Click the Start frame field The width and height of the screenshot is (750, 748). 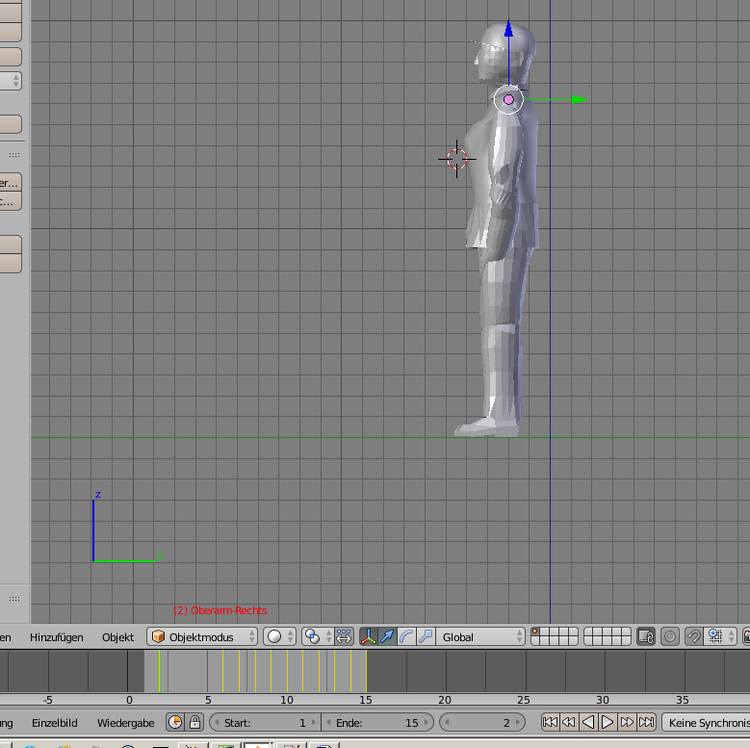265,722
